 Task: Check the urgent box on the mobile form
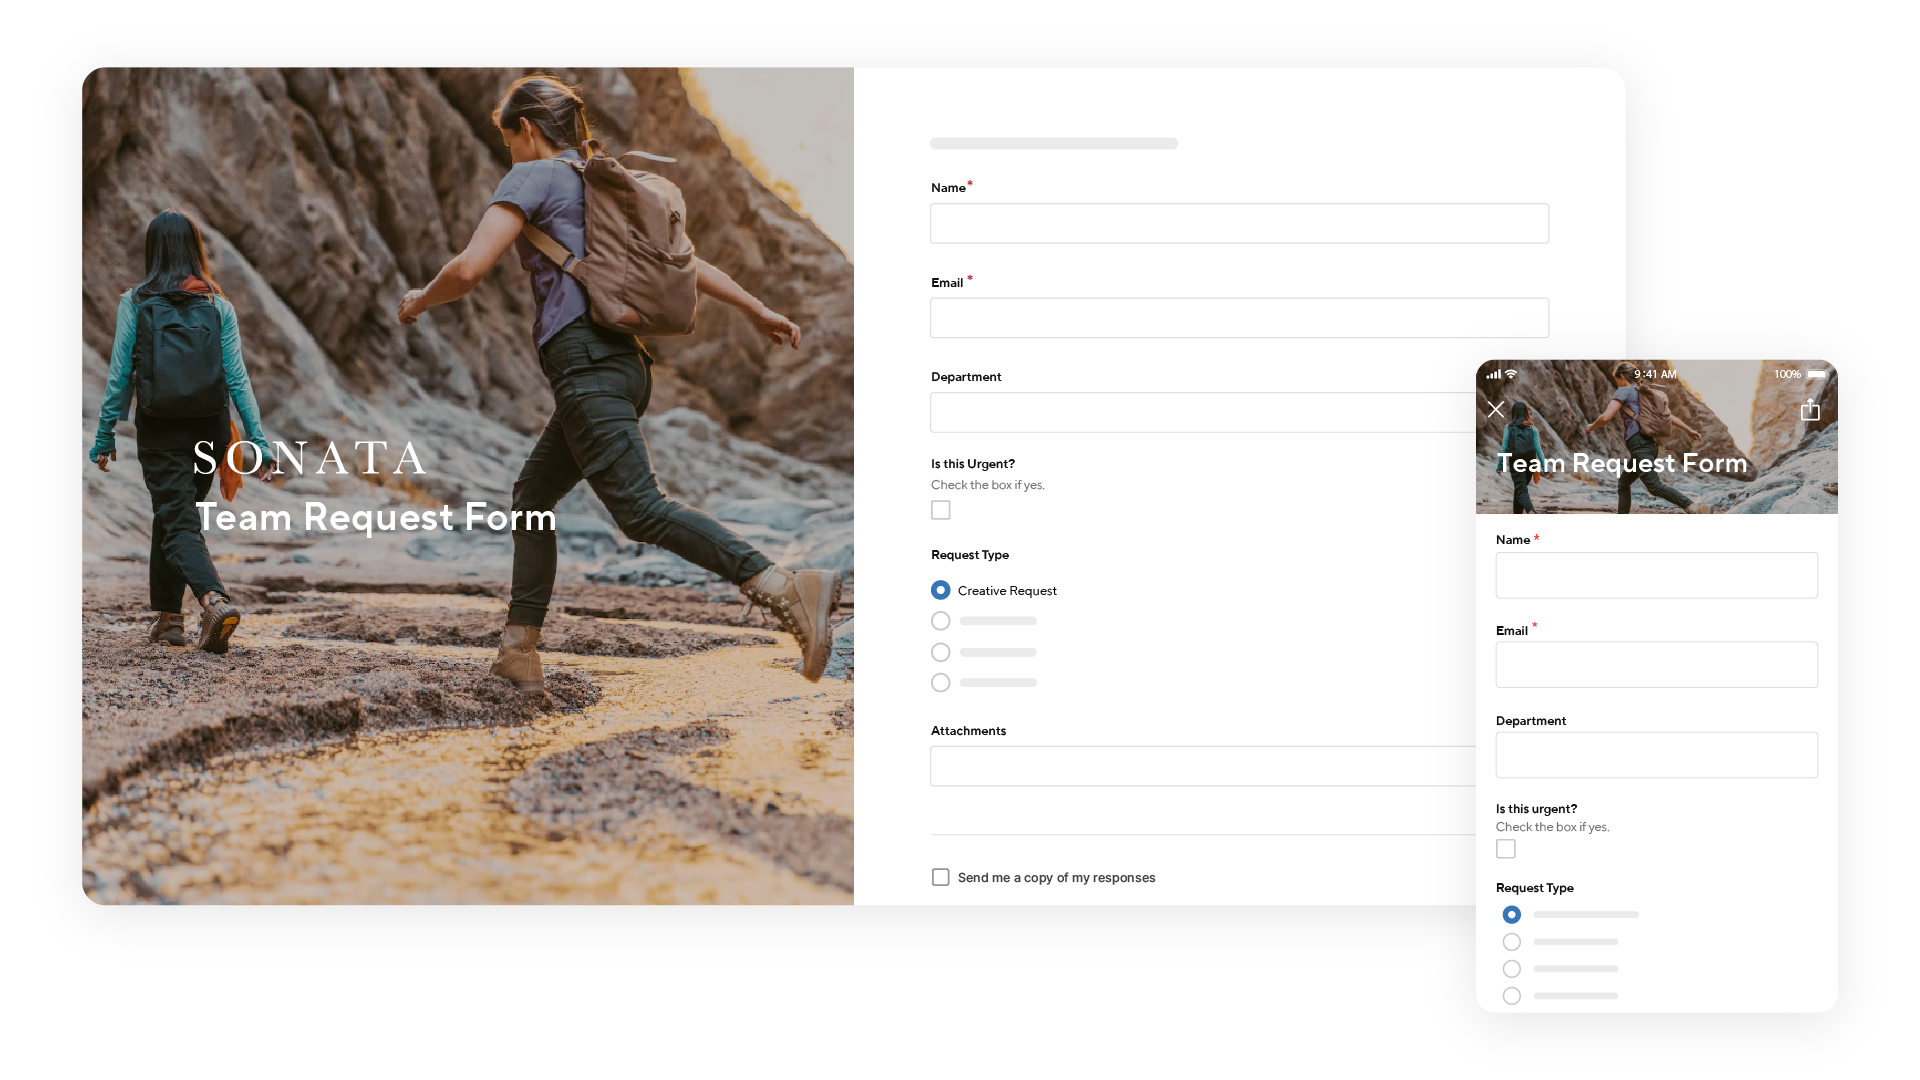tap(1506, 848)
